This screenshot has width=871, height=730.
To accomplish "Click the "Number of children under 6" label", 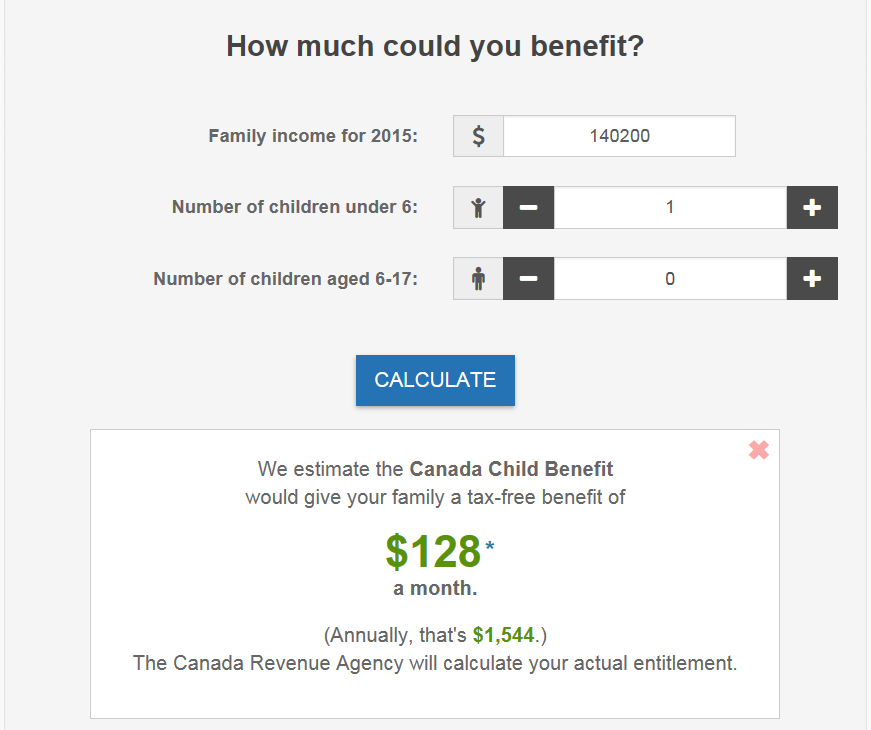I will (295, 208).
